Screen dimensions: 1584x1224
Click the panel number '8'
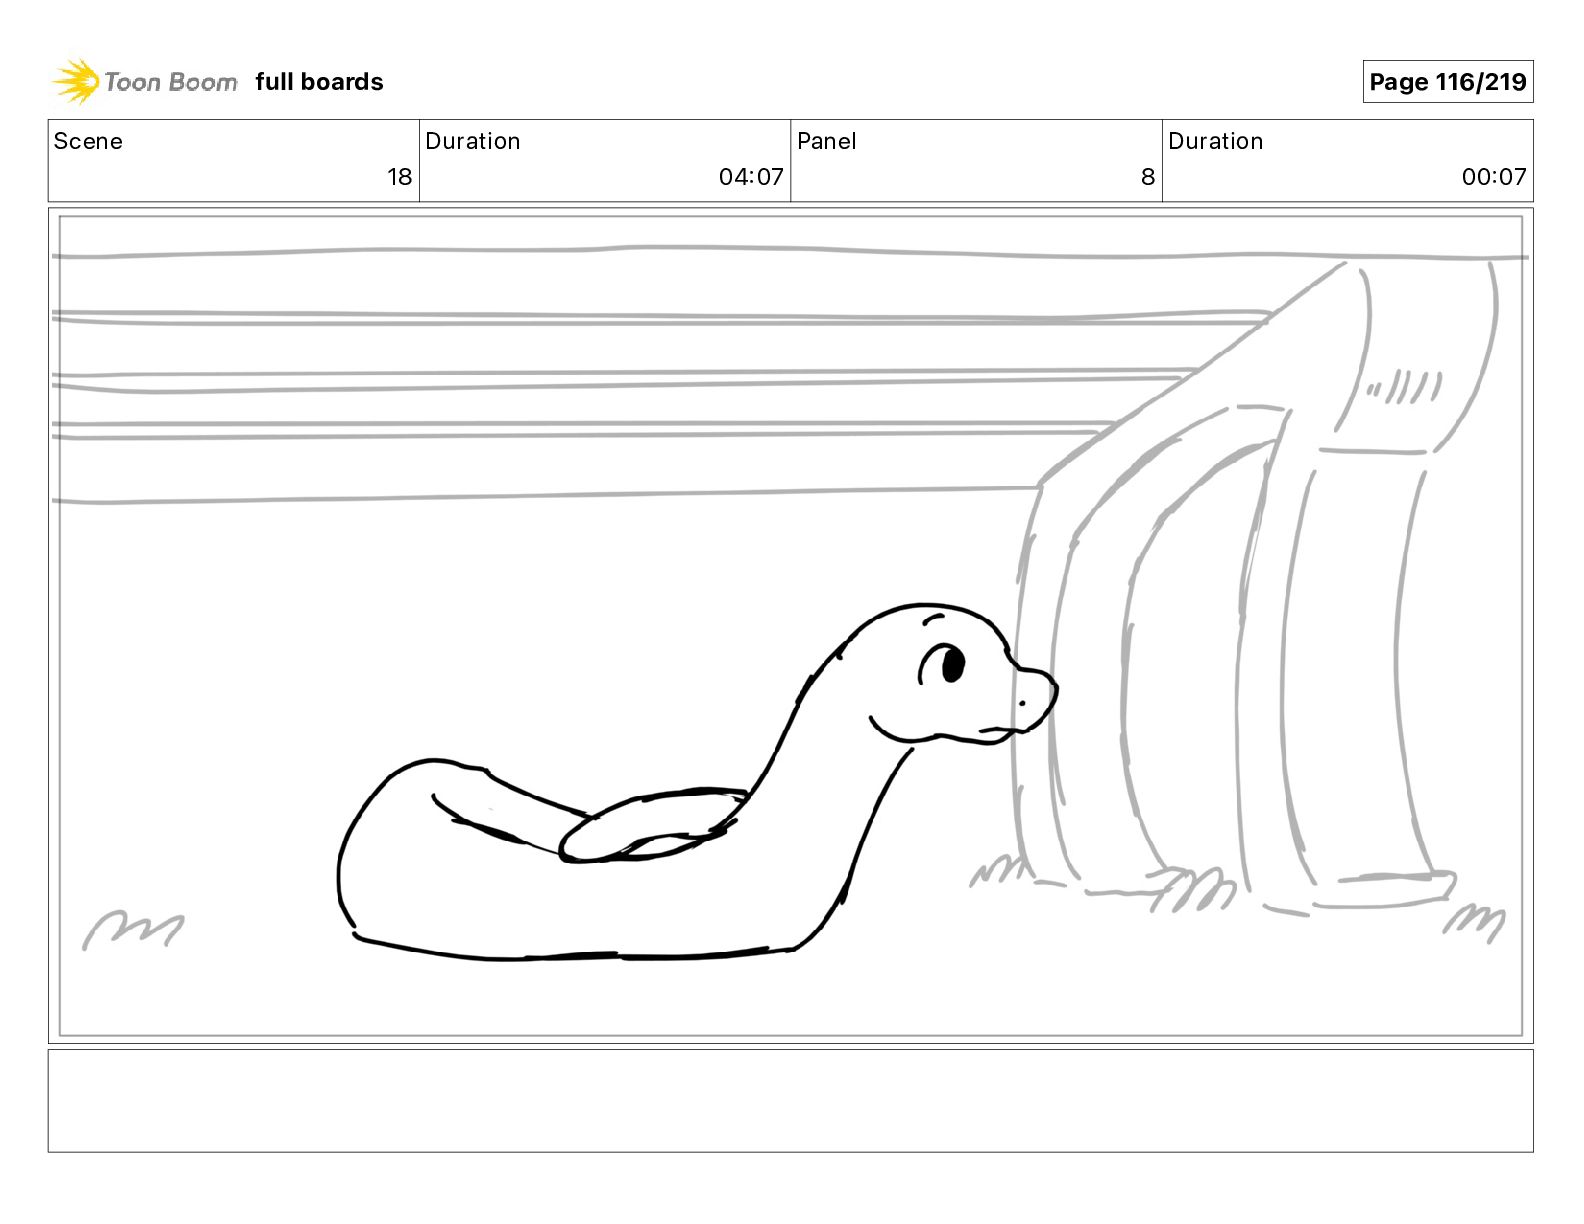pyautogui.click(x=1148, y=177)
